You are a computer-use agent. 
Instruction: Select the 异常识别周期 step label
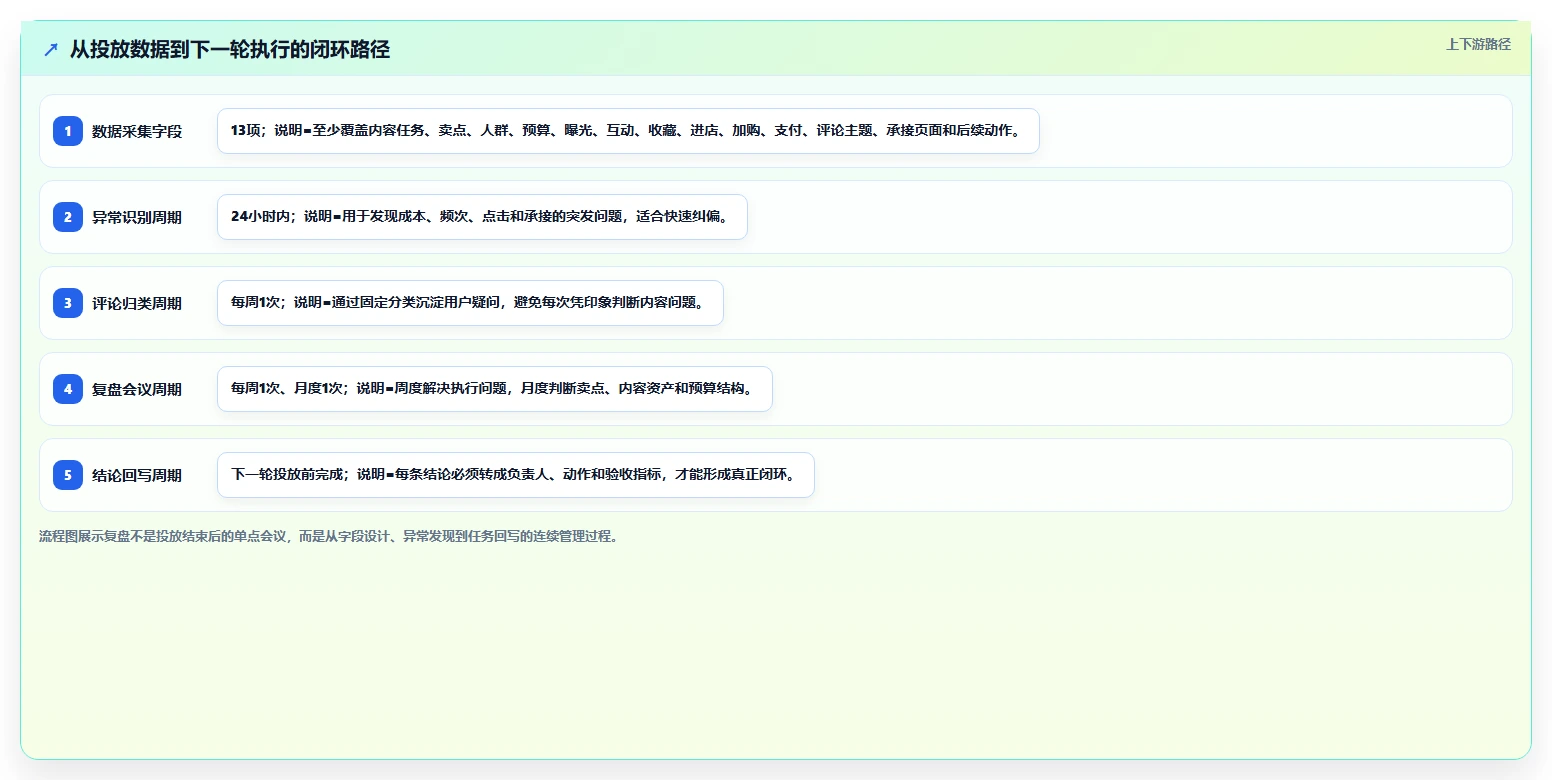(137, 217)
